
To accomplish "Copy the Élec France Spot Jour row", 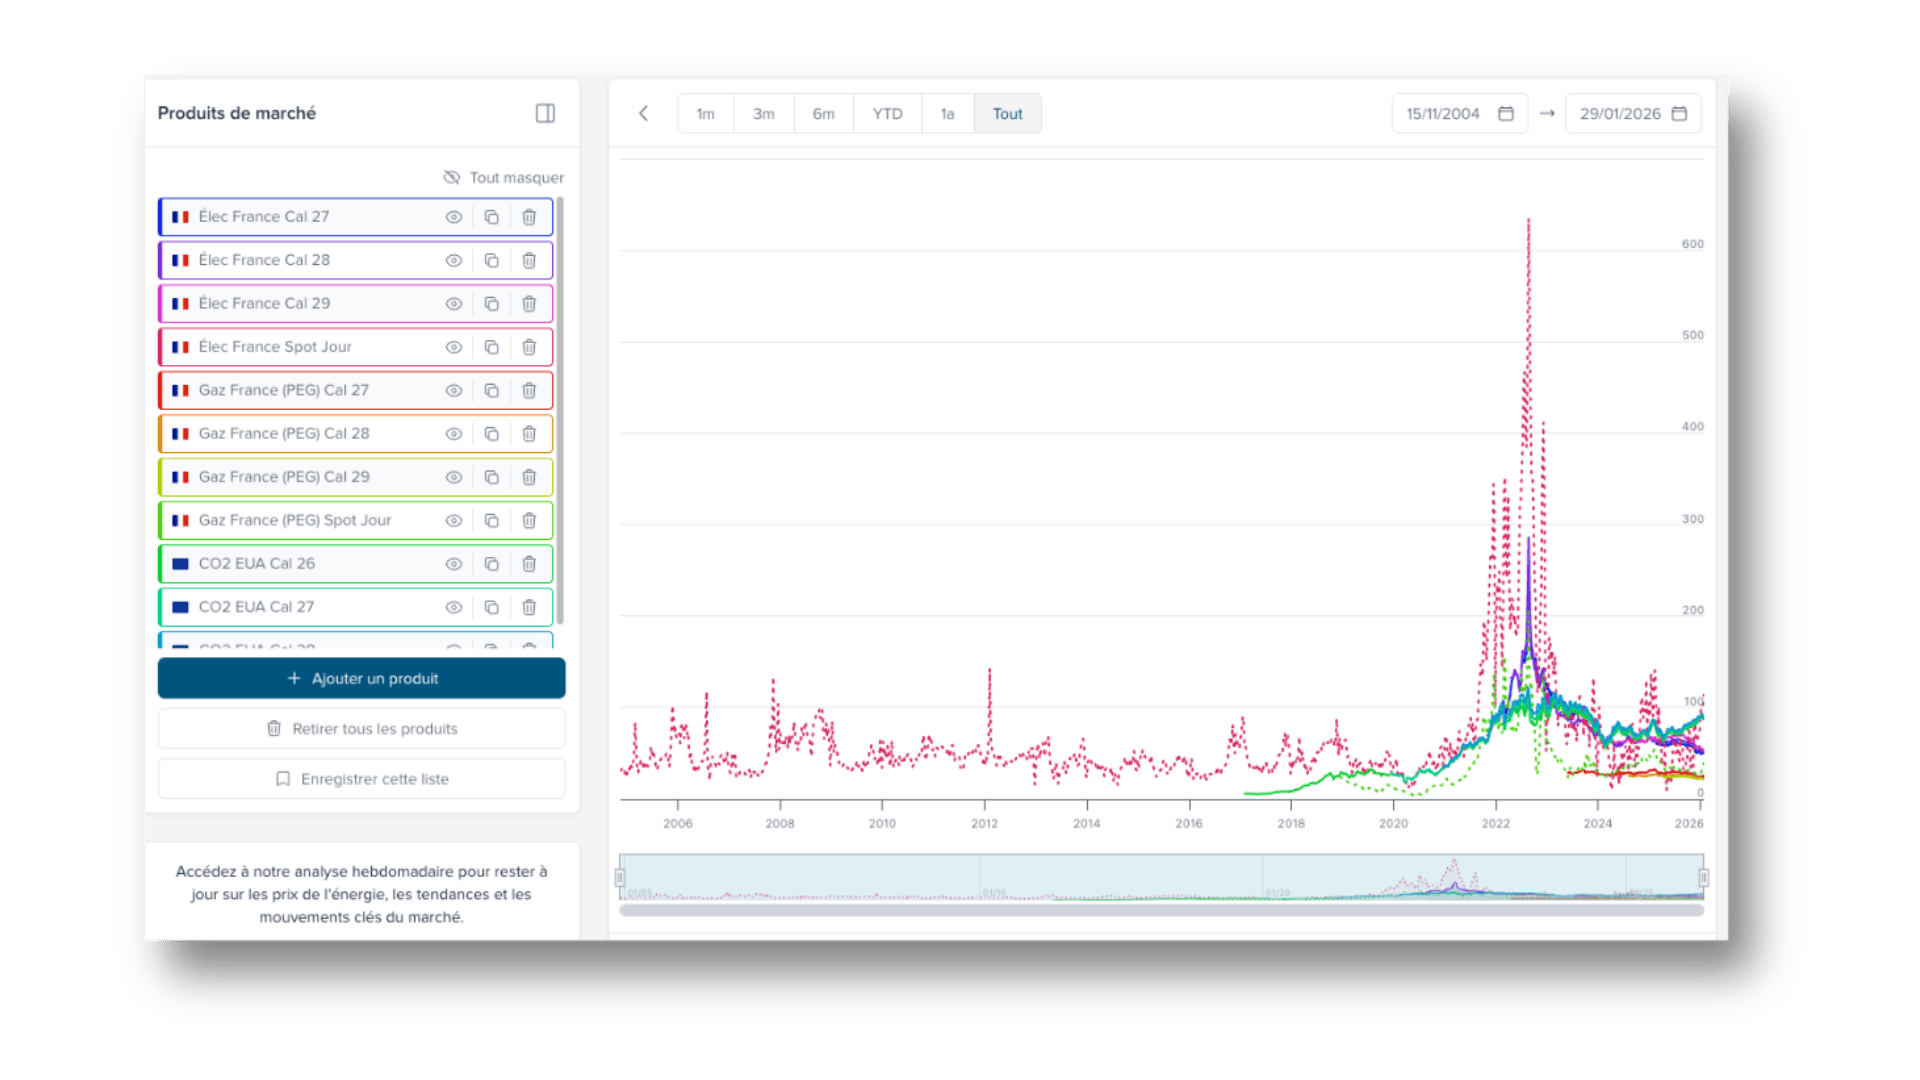I will tap(491, 347).
